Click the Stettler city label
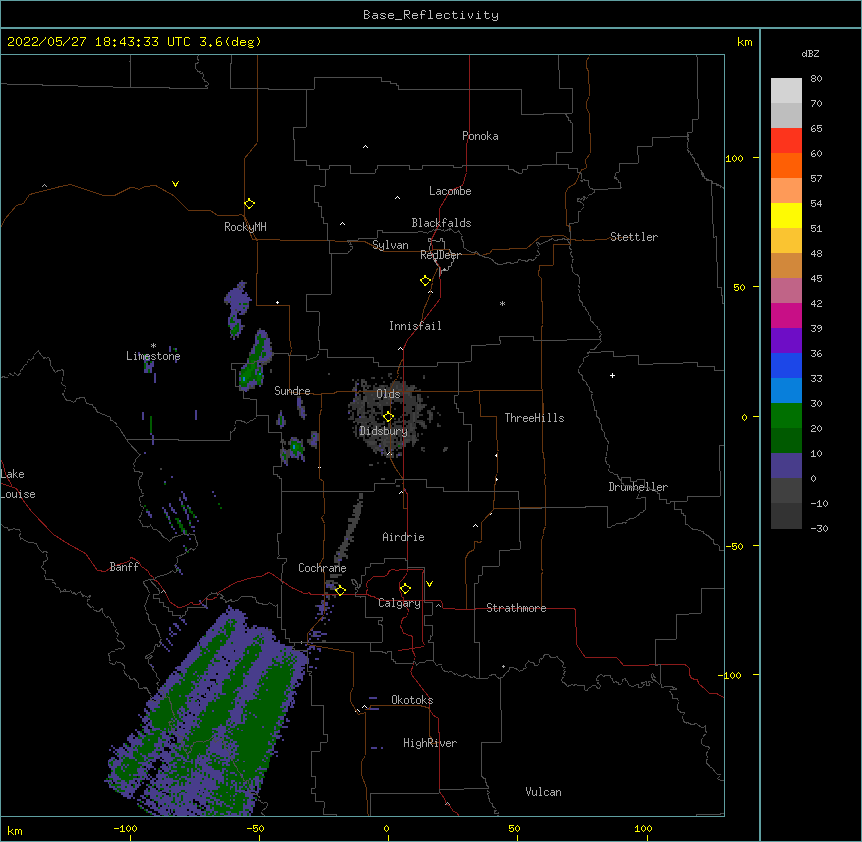The height and width of the screenshot is (842, 862). [634, 237]
